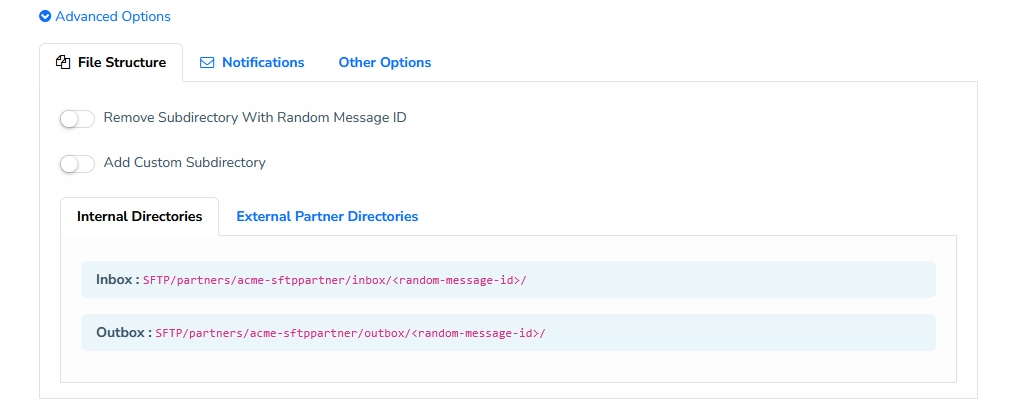Click the Notifications envelope icon
The height and width of the screenshot is (411, 1017).
pos(207,63)
